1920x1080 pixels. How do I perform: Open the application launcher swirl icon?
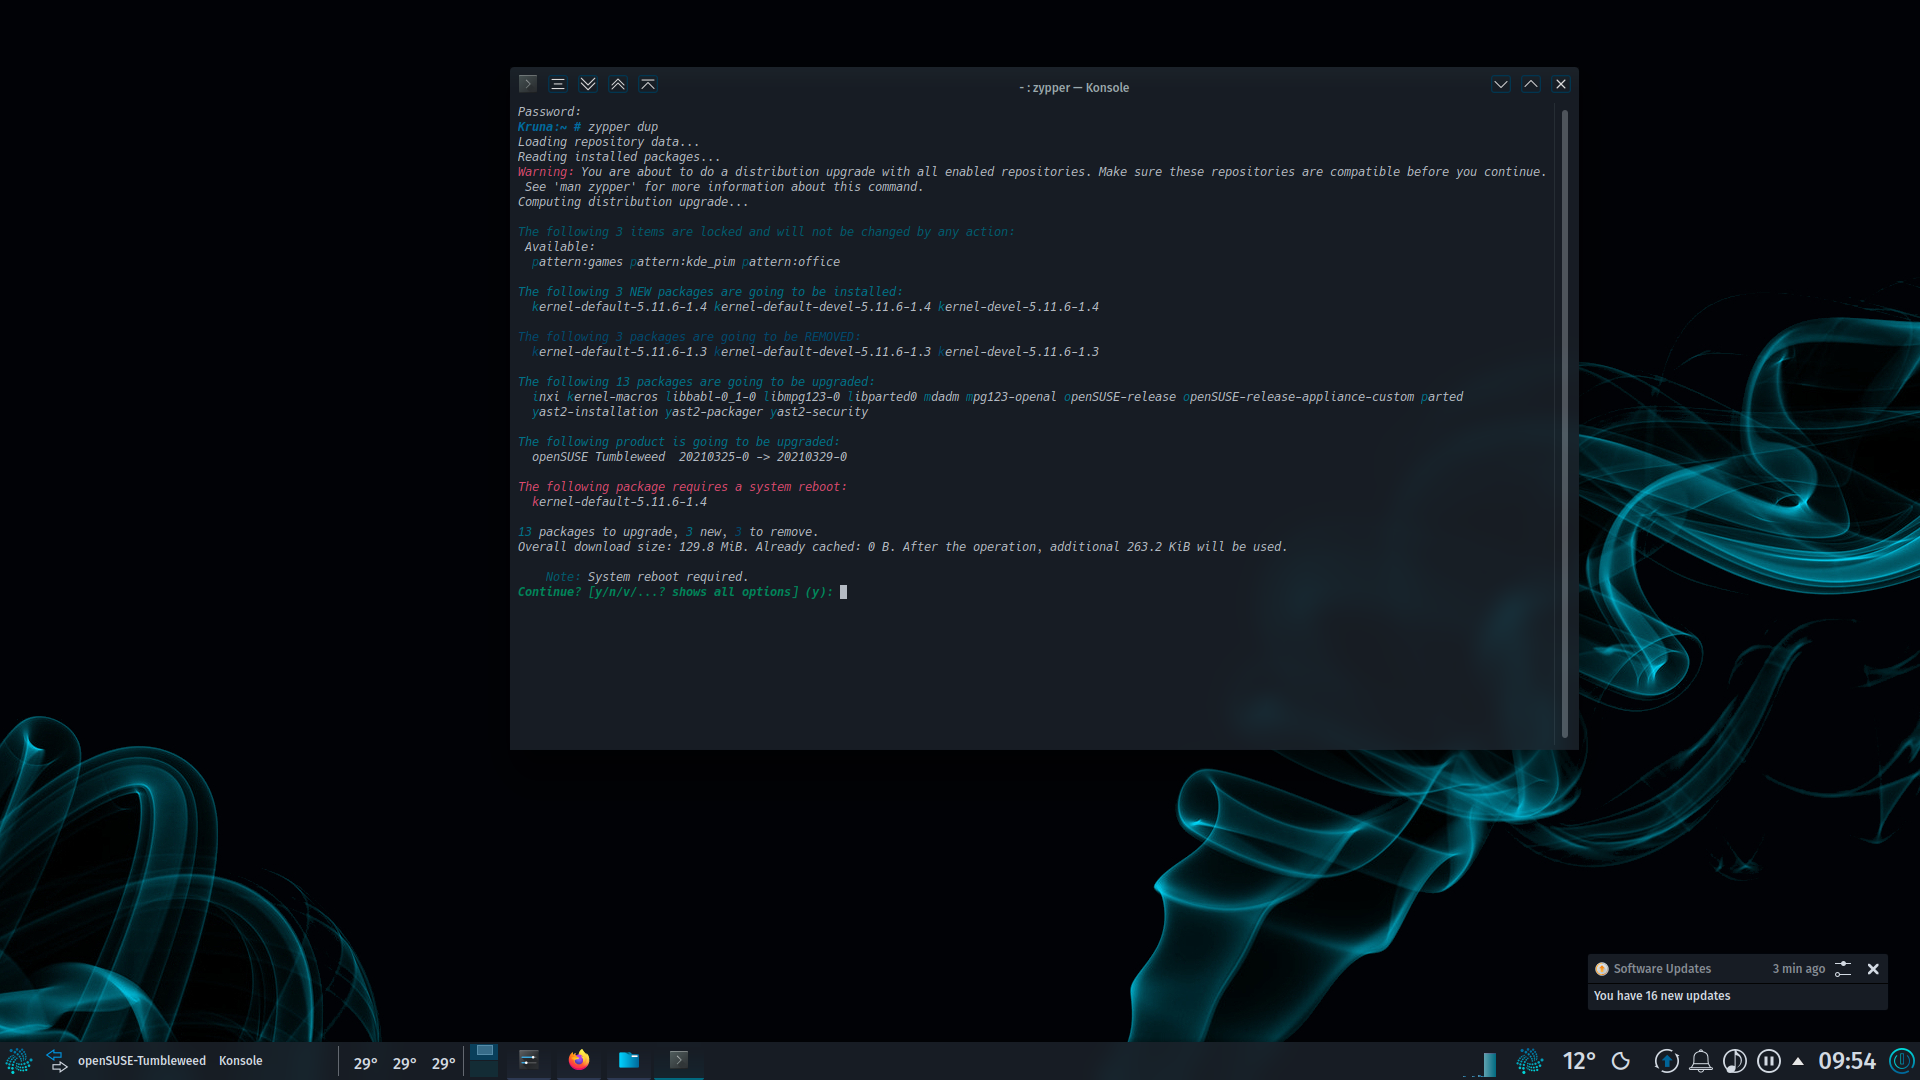[19, 1061]
